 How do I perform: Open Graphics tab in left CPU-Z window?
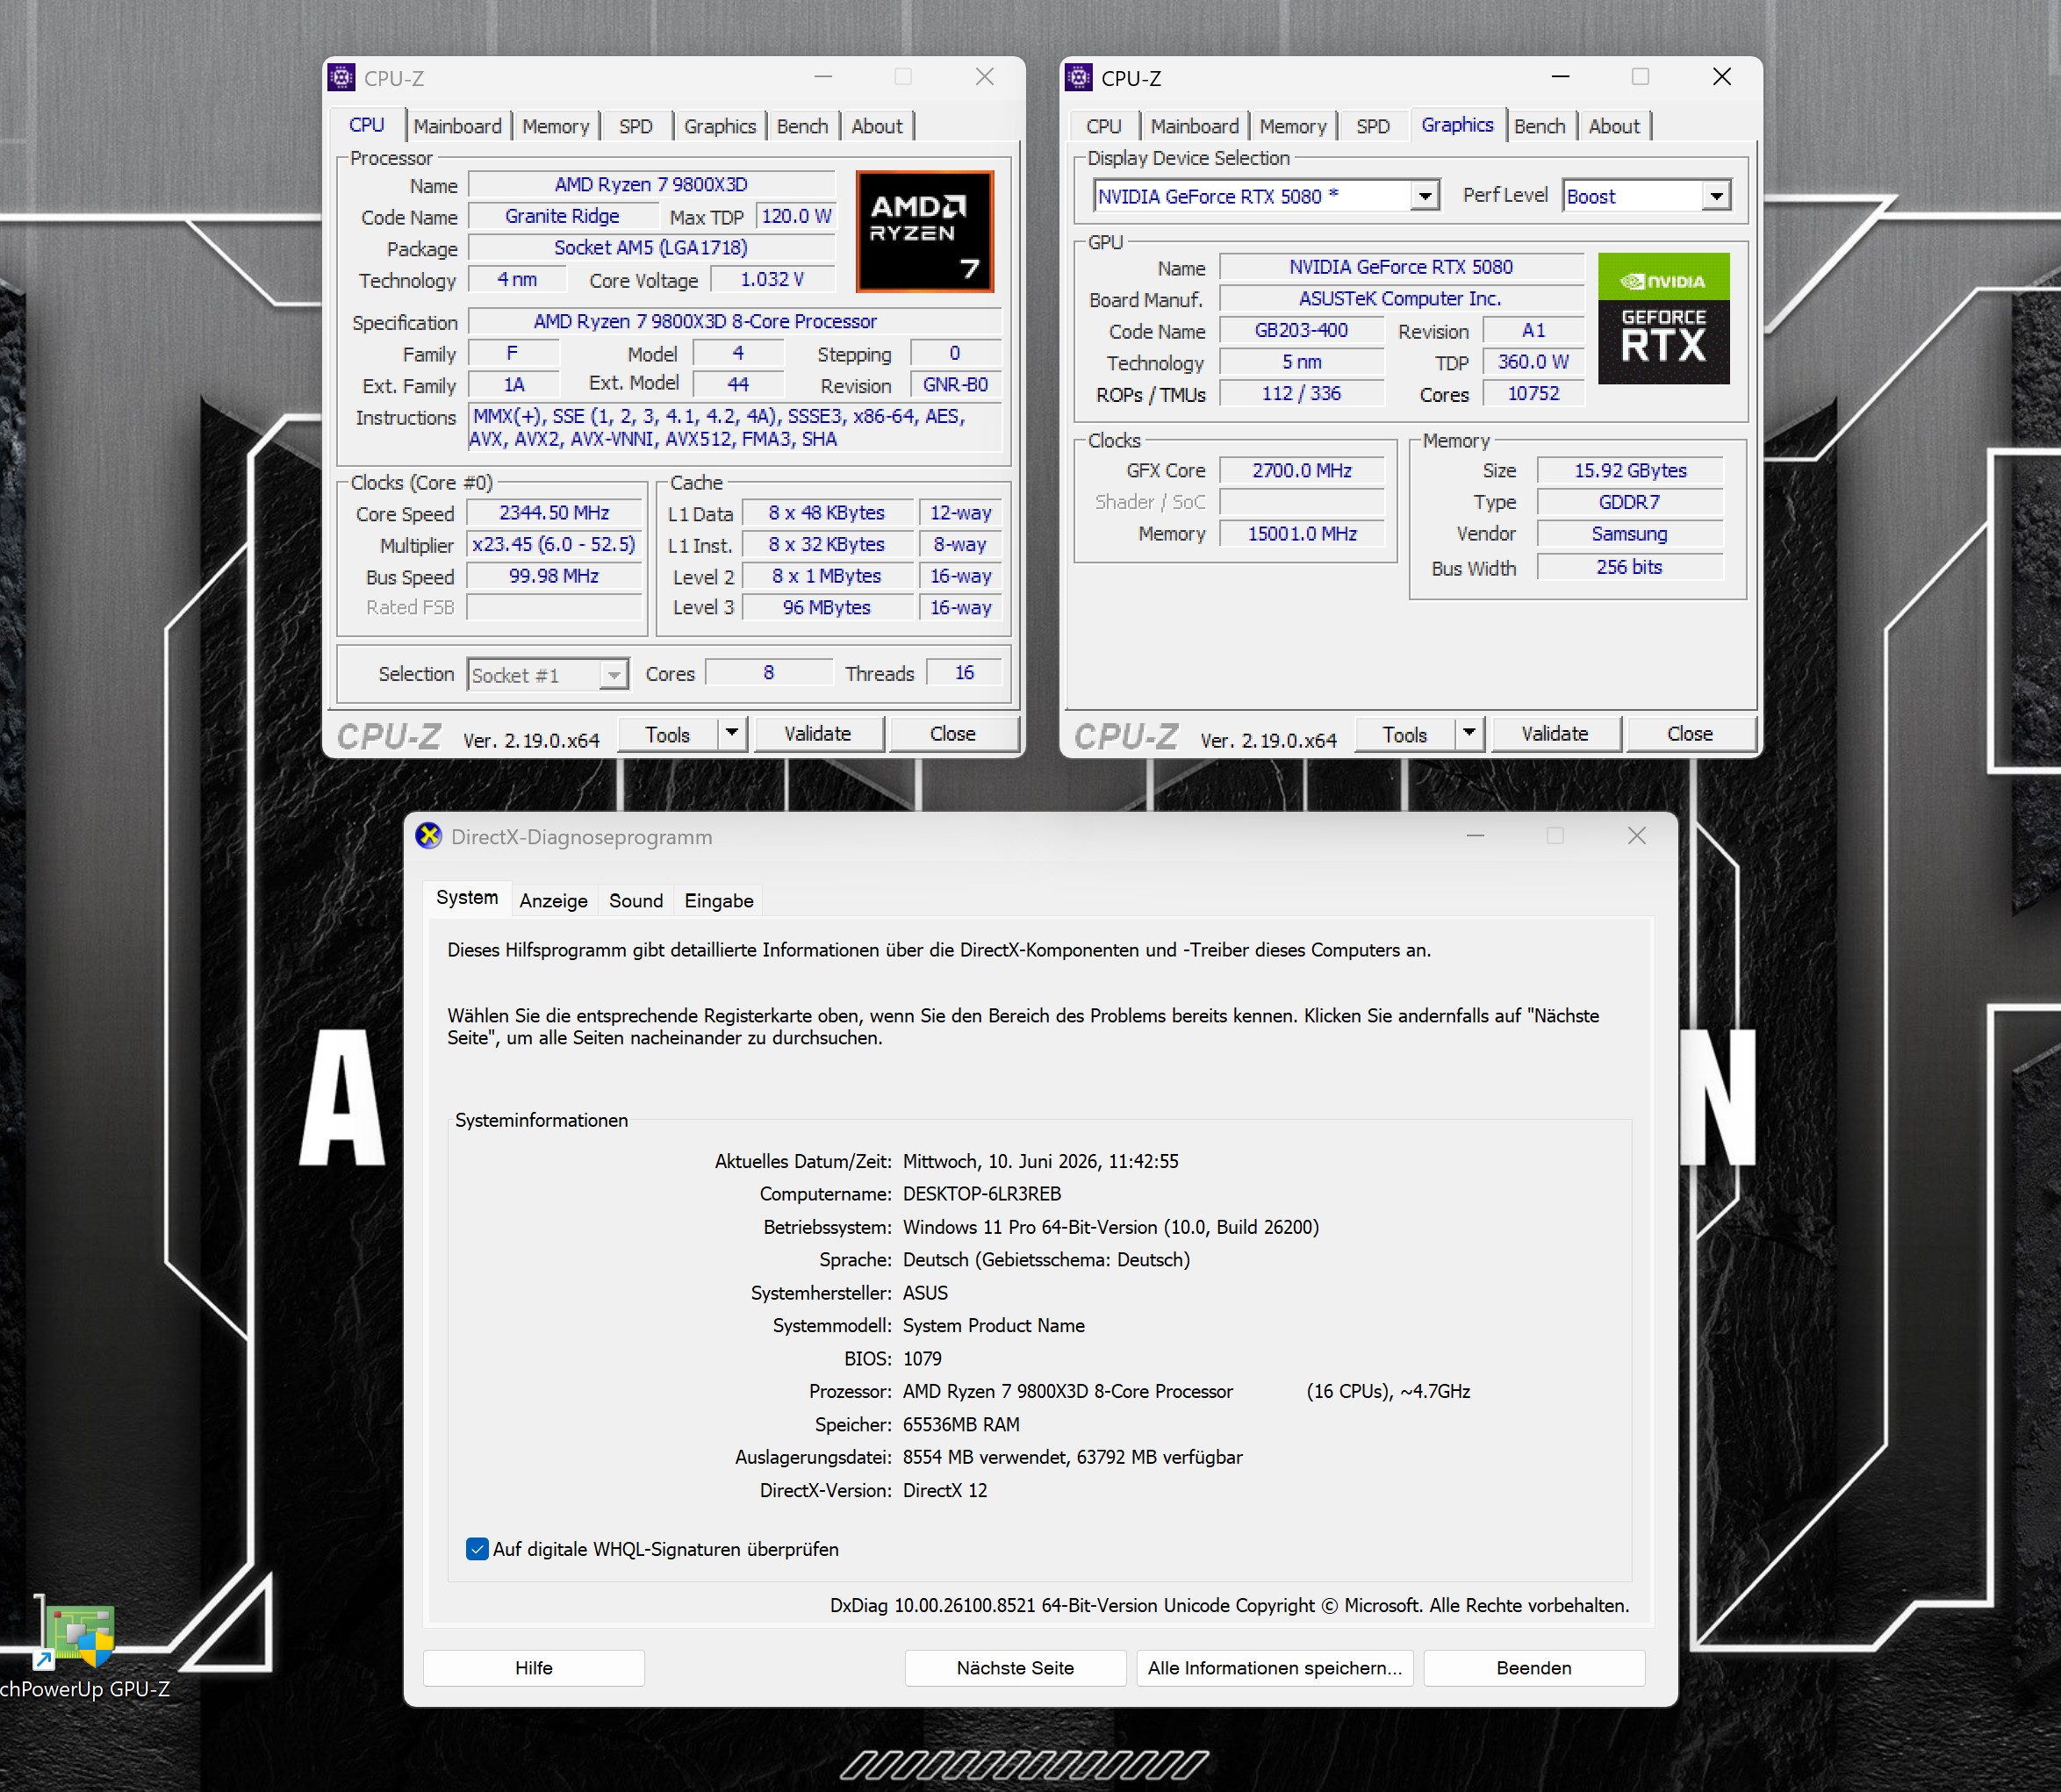(720, 126)
